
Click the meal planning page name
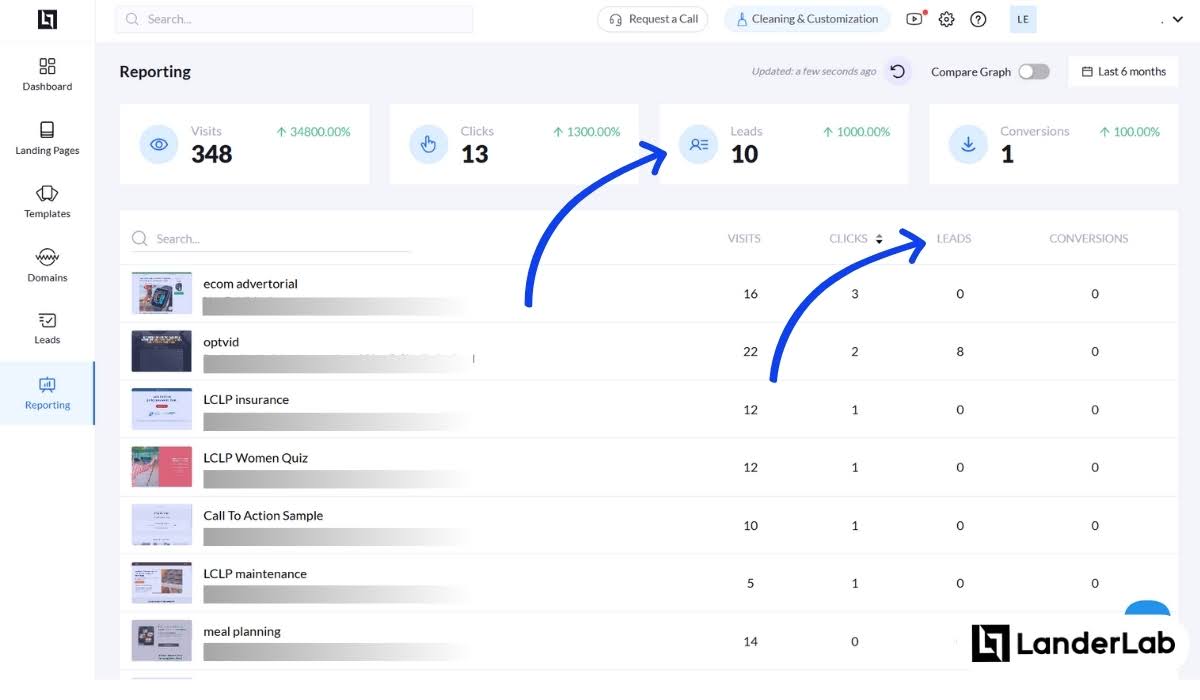(242, 632)
